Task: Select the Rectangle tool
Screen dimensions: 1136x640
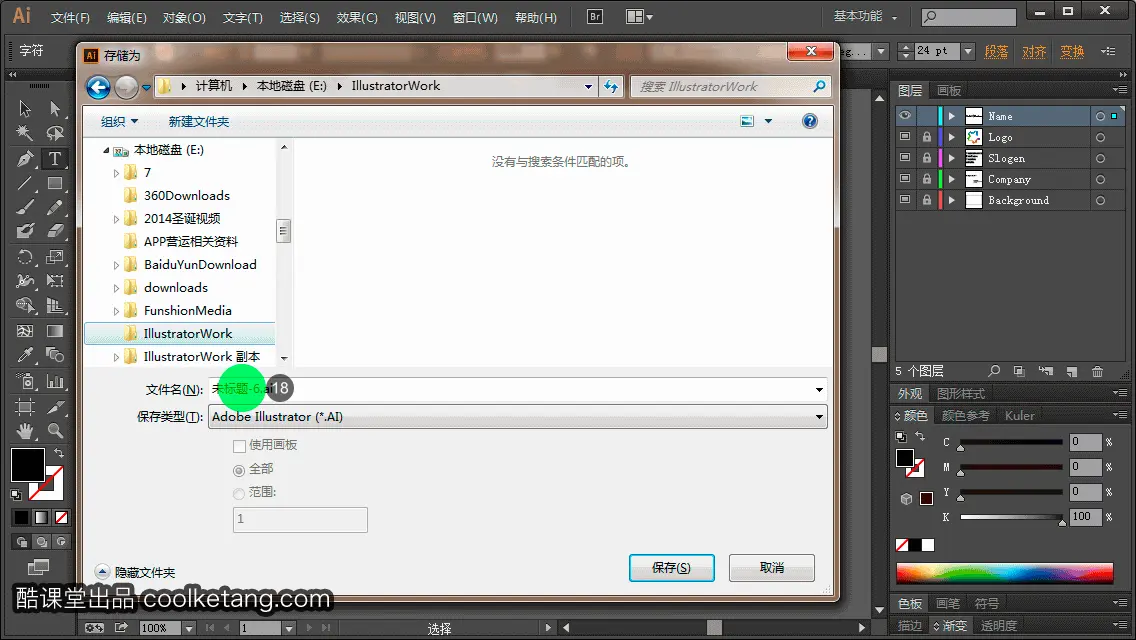Action: pyautogui.click(x=55, y=183)
